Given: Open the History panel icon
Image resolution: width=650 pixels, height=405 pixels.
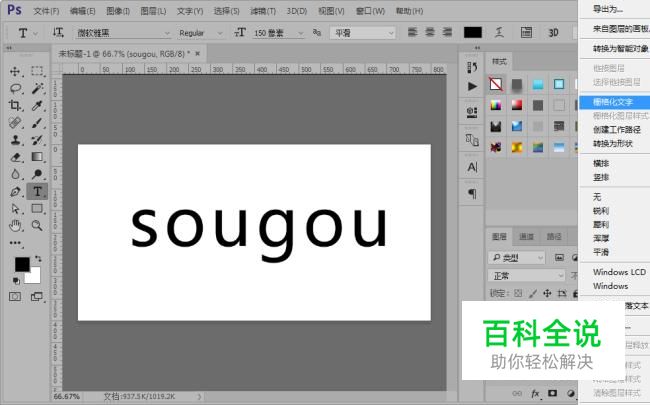Looking at the screenshot, I should pos(472,67).
